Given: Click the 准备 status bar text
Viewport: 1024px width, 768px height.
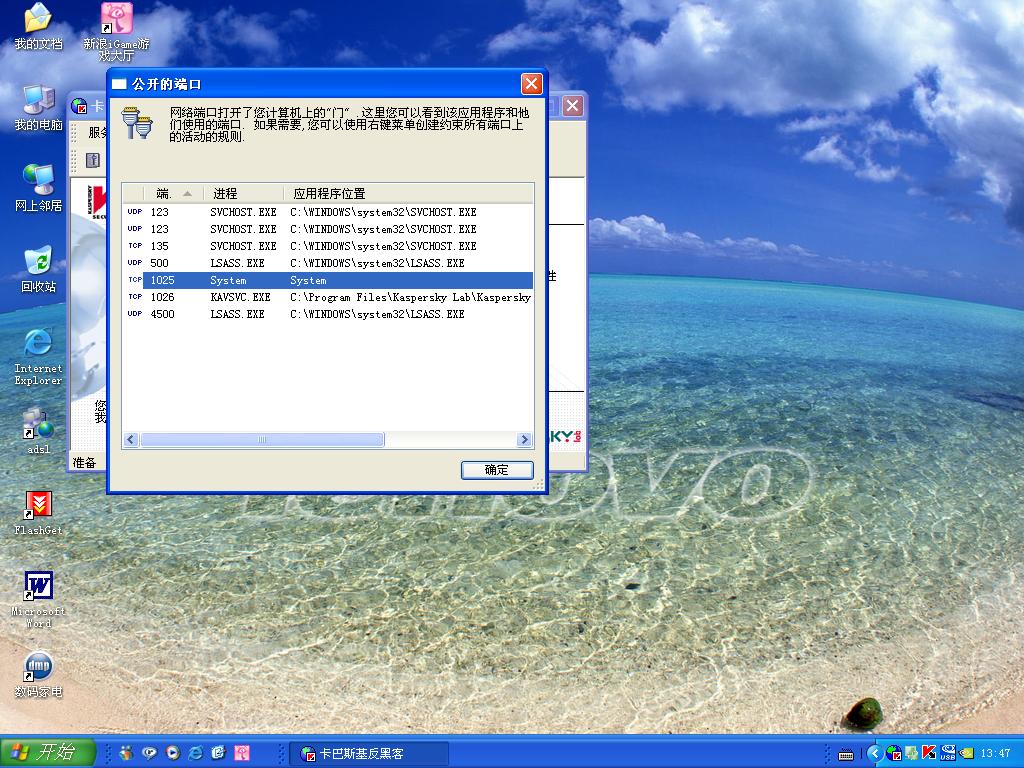Looking at the screenshot, I should (84, 462).
